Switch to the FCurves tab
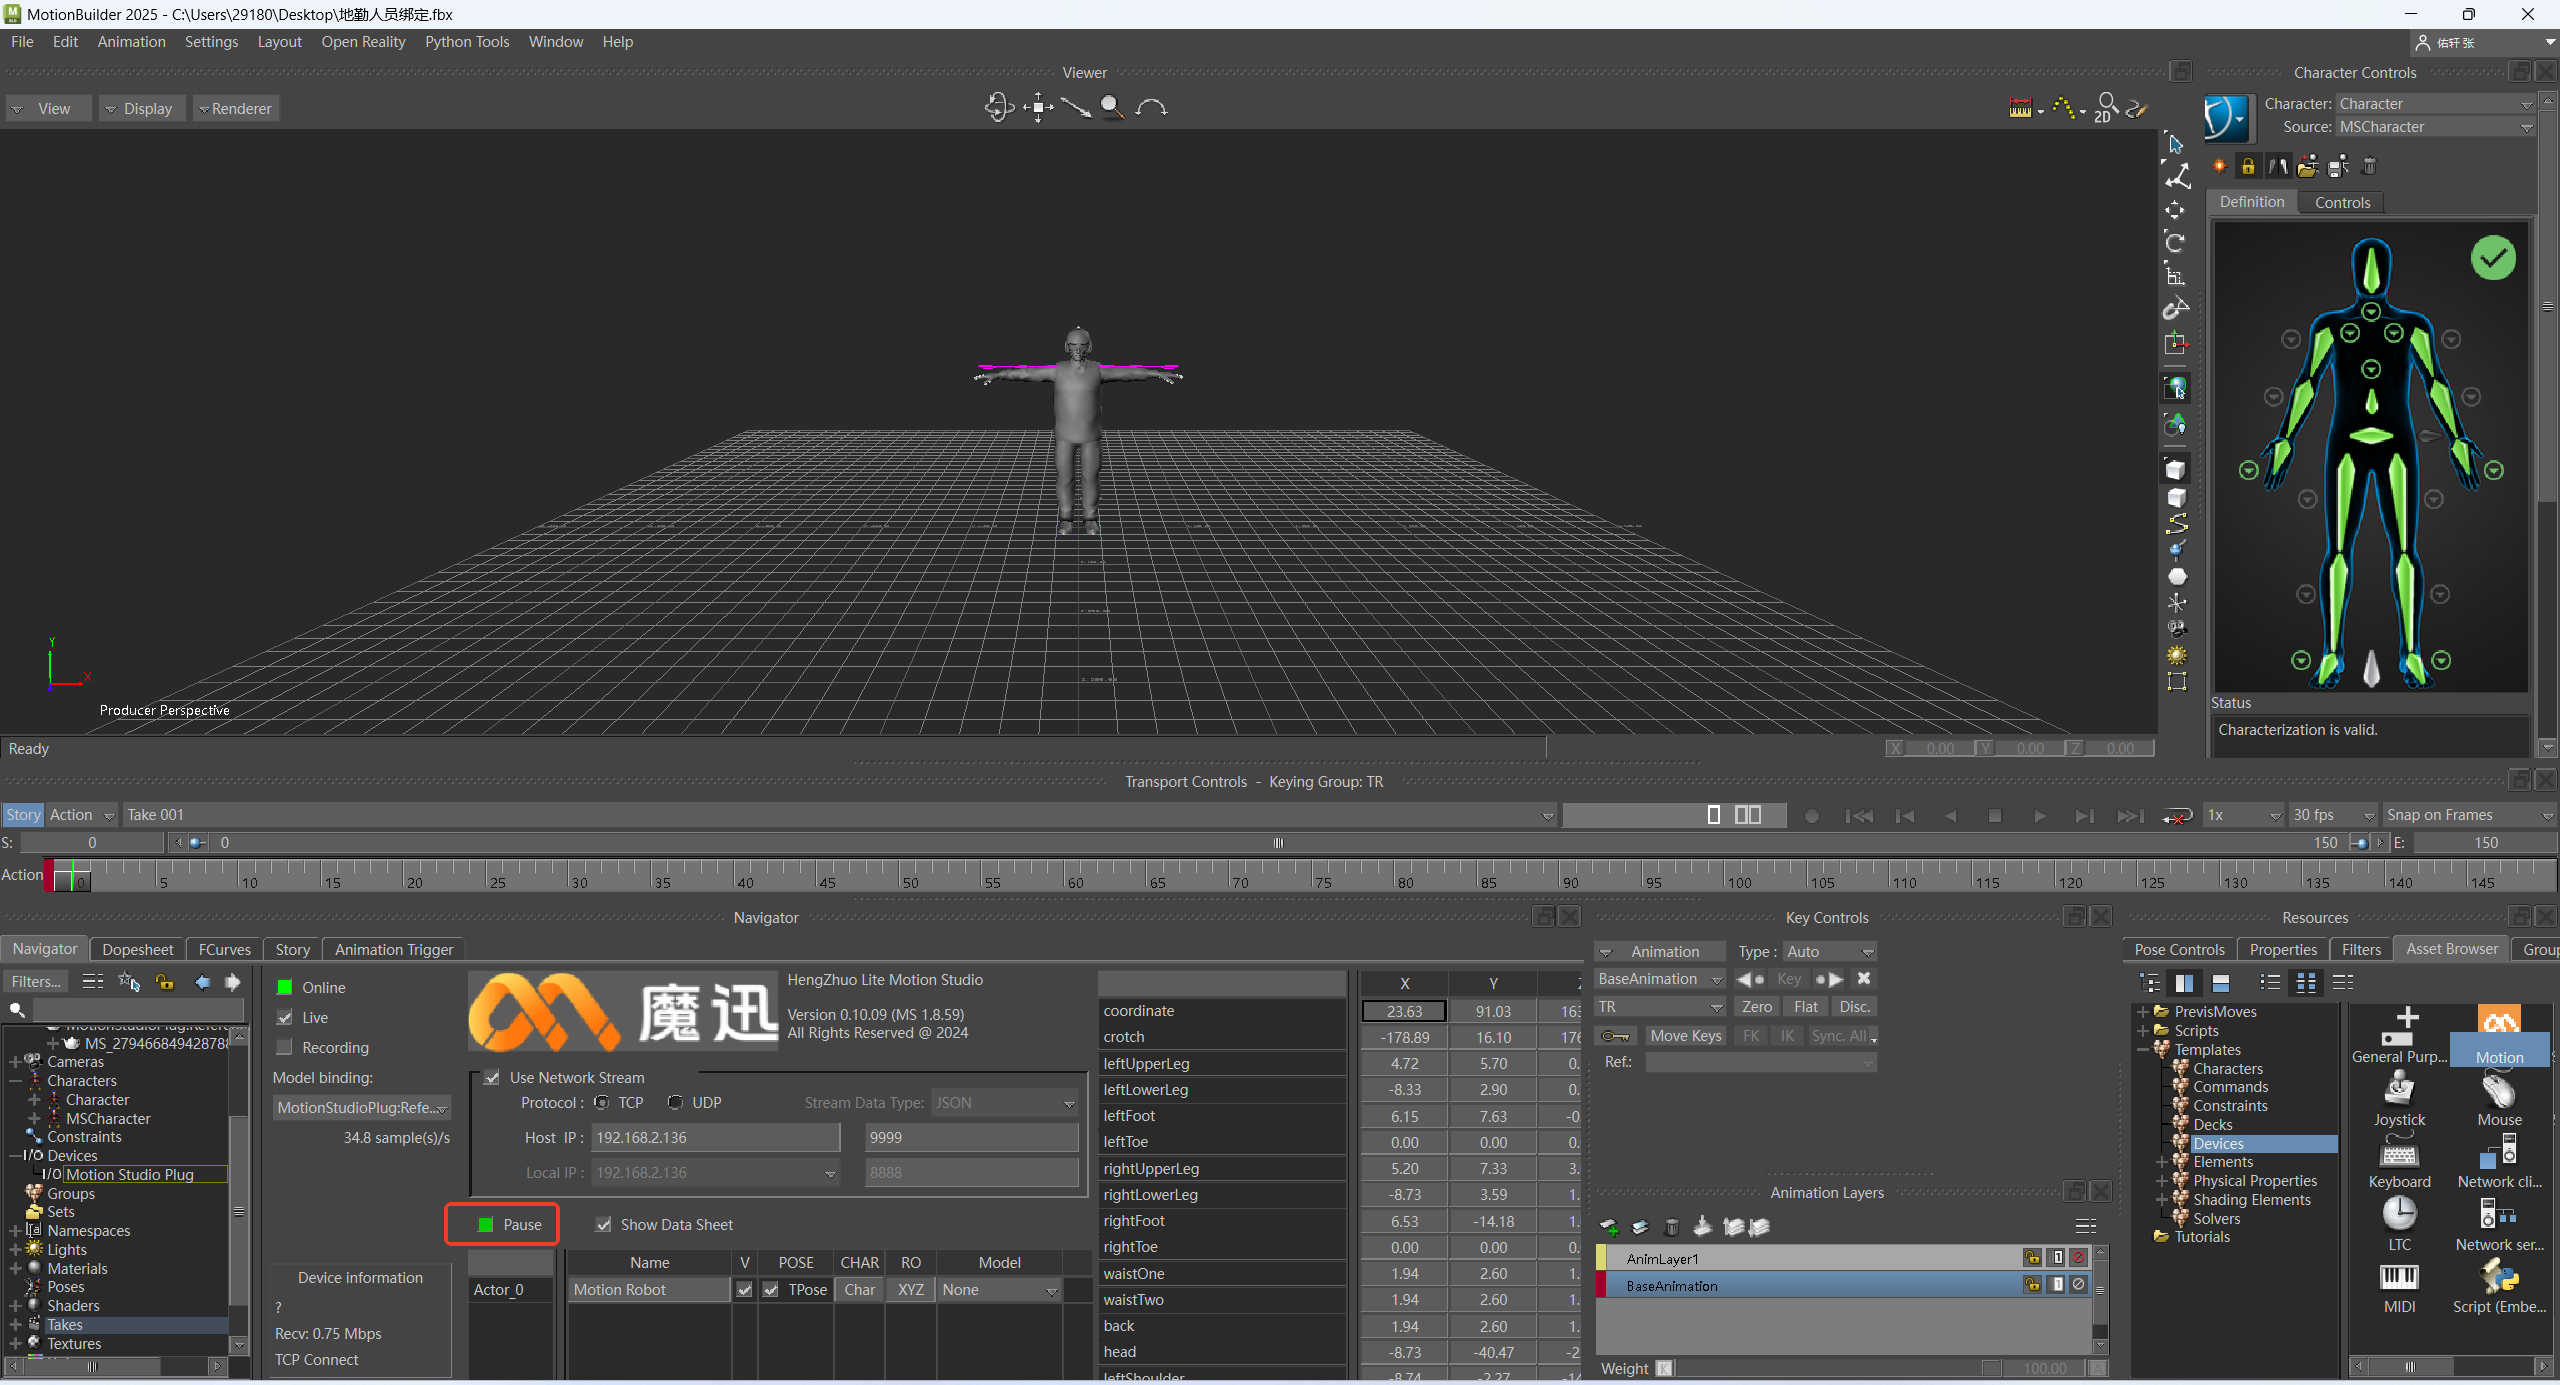 pyautogui.click(x=224, y=950)
